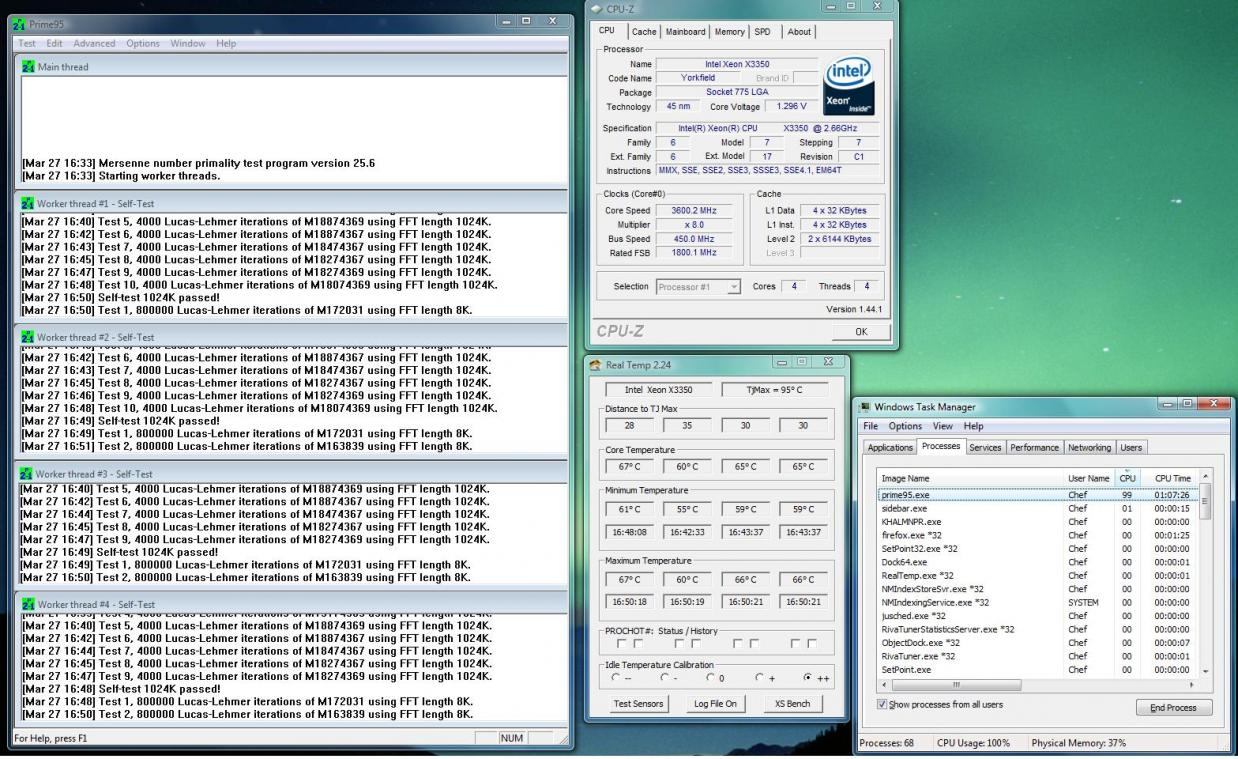Switch to the About tab in CPU-Z
The image size is (1238, 759).
point(800,32)
